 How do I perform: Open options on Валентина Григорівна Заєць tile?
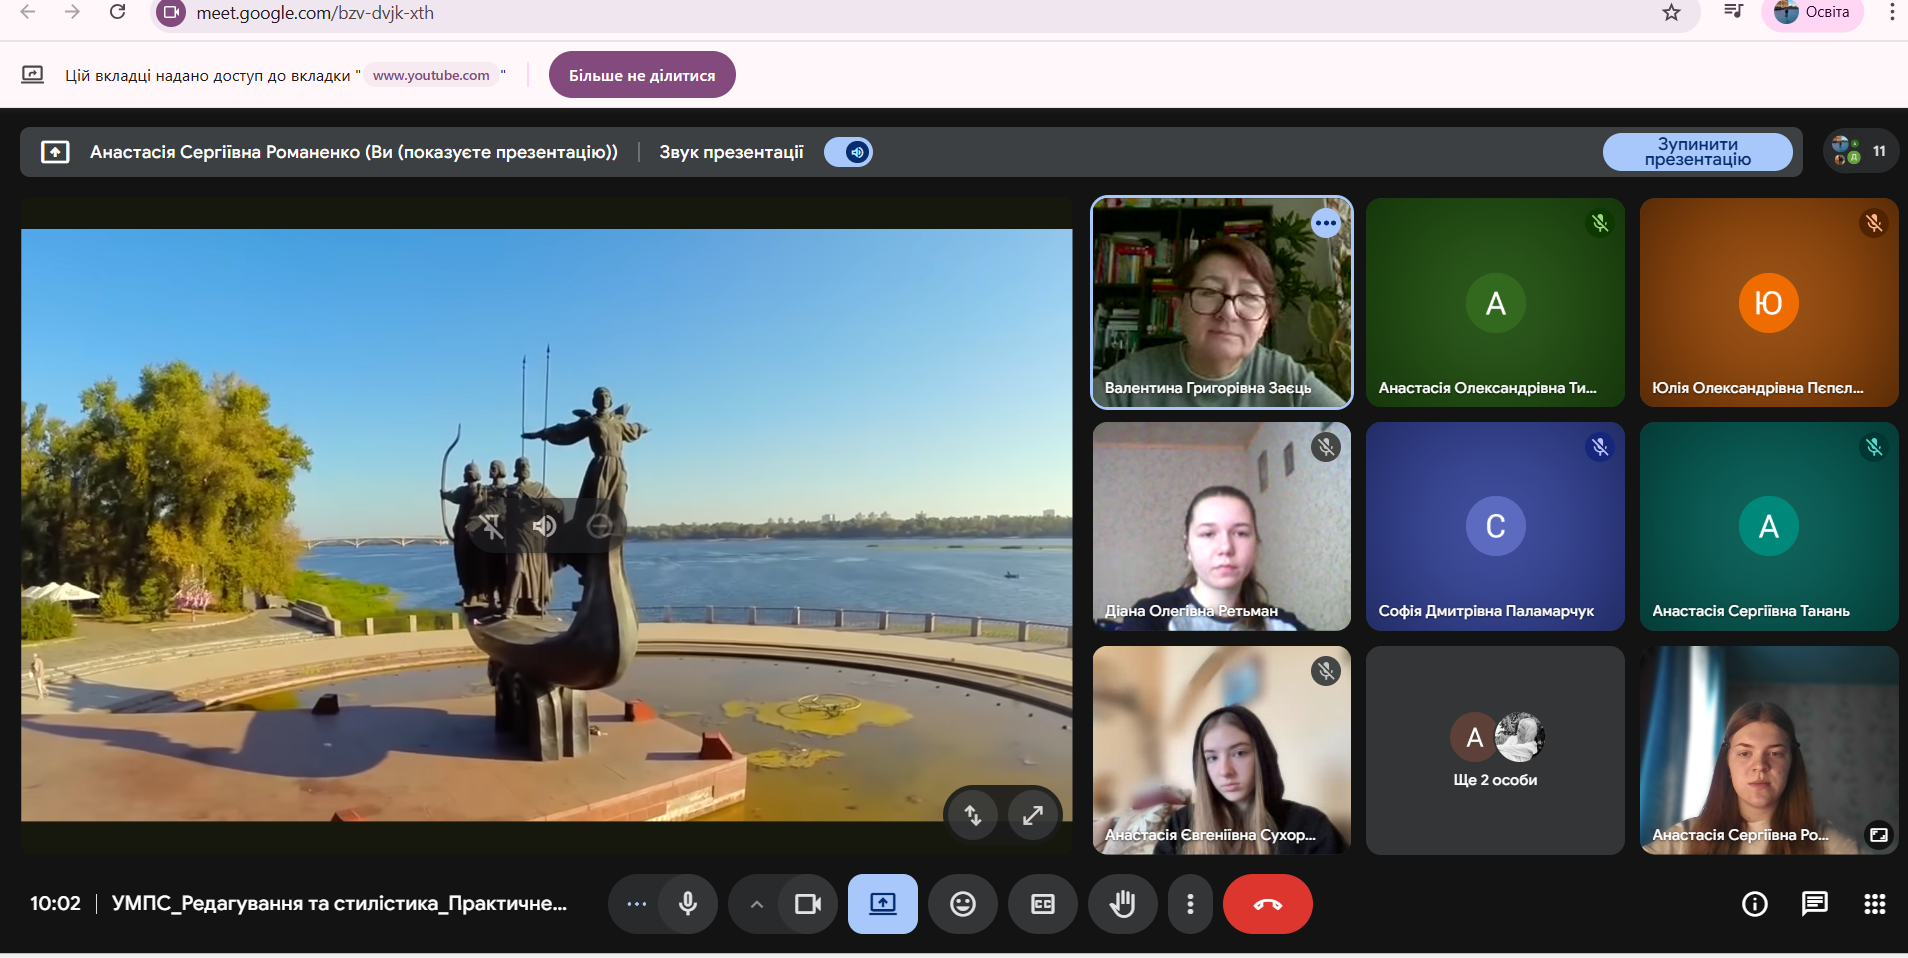(1326, 223)
